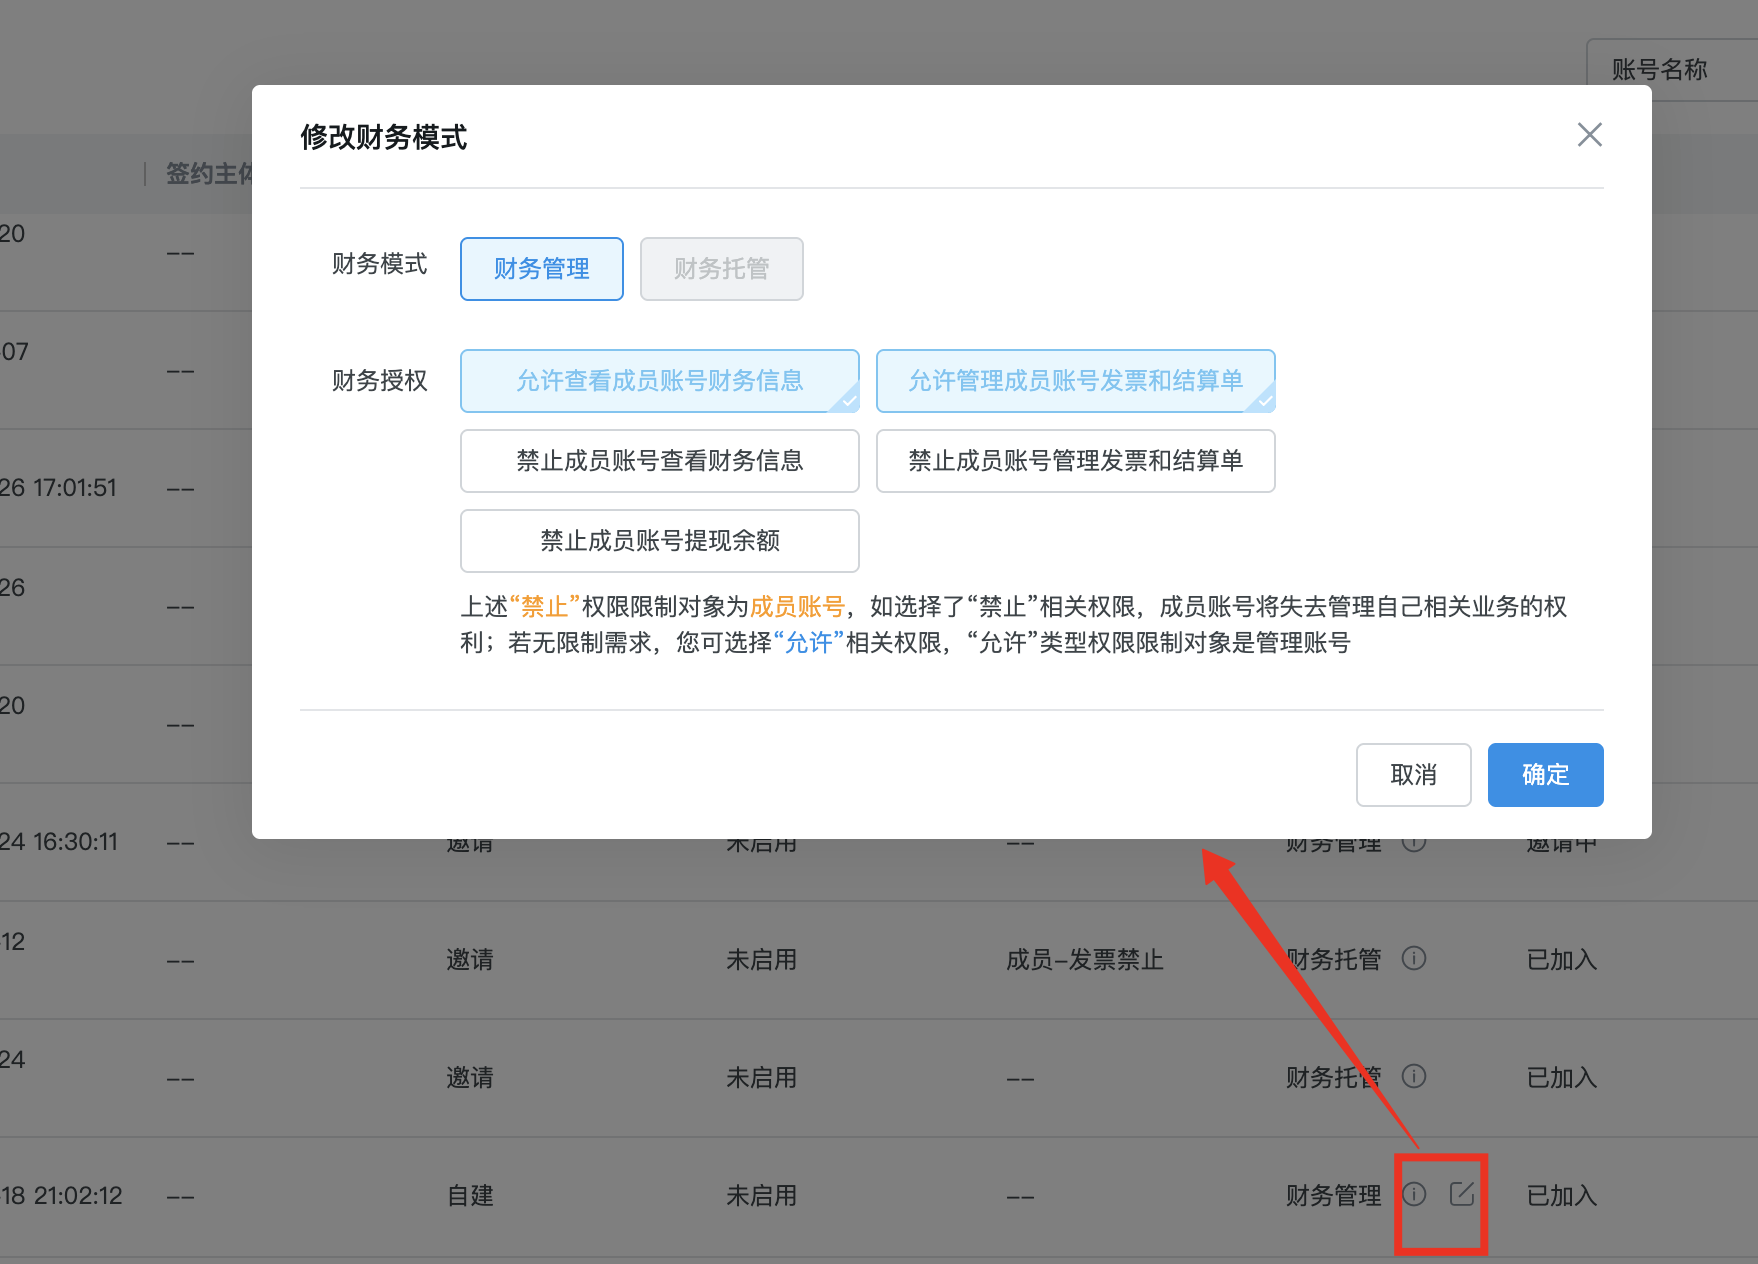This screenshot has height=1264, width=1758.
Task: Toggle 允许管理成员账号发票和结算单 option
Action: pyautogui.click(x=1075, y=381)
